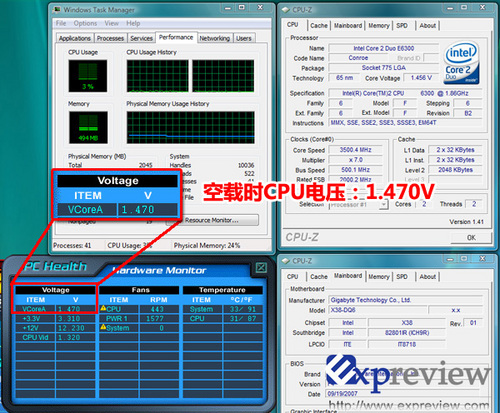Open the Help menu in Task Manager
This screenshot has width=500, height=413.
(133, 23)
